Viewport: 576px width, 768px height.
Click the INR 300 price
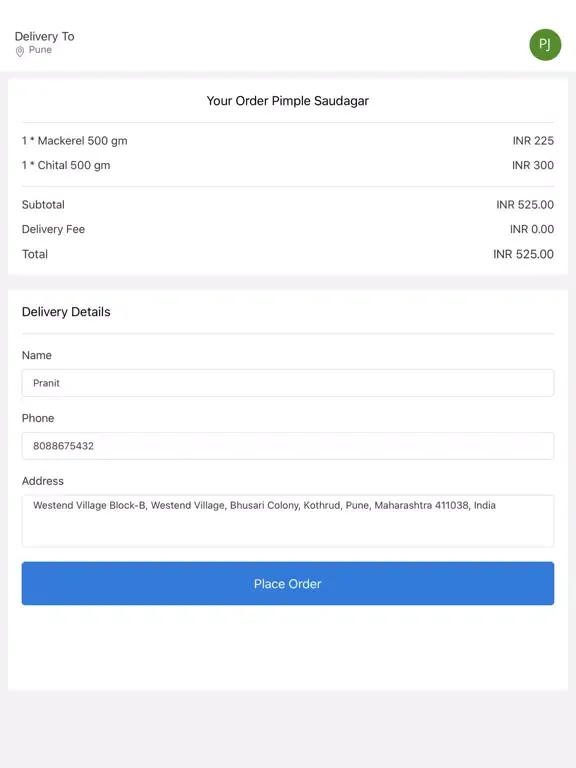[x=533, y=166]
